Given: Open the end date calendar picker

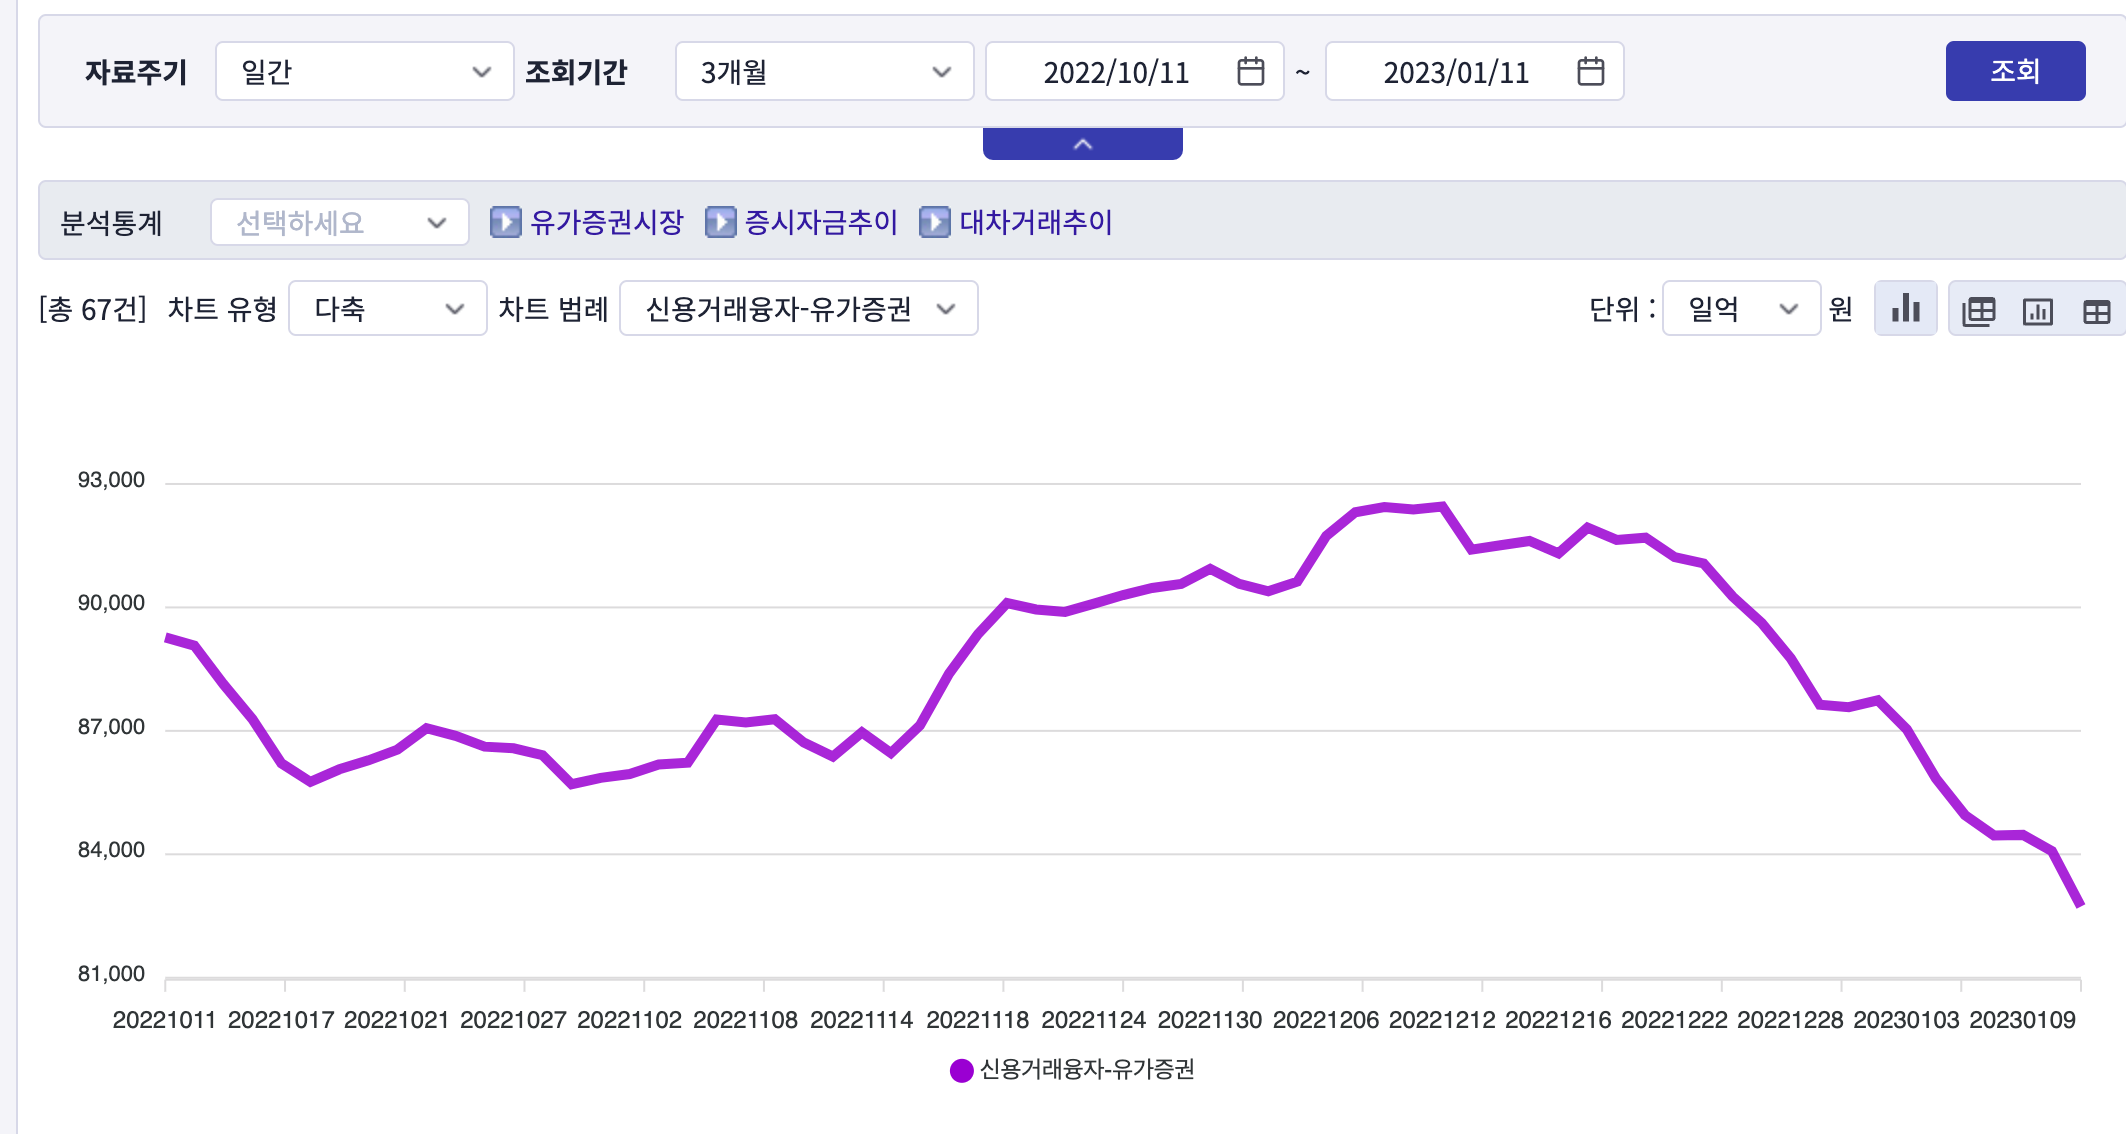Looking at the screenshot, I should (x=1590, y=72).
